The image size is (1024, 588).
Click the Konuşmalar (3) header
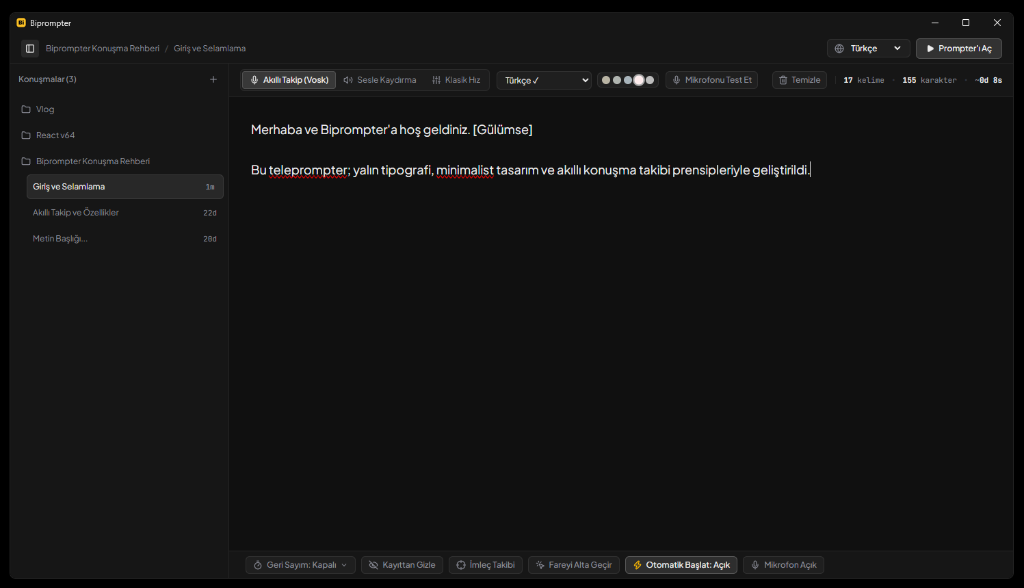tap(47, 79)
